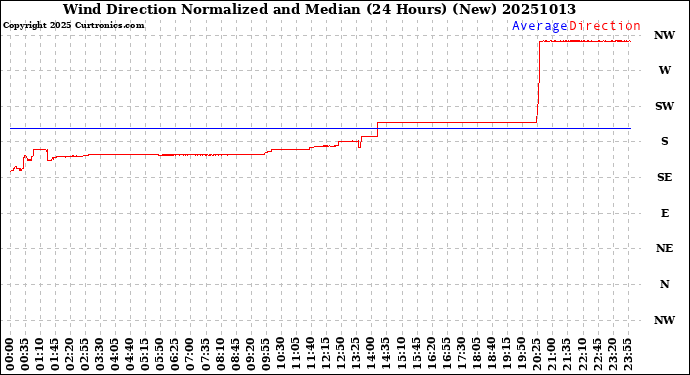The height and width of the screenshot is (375, 690).
Task: Click the '14:00' time axis label
Action: (371, 354)
